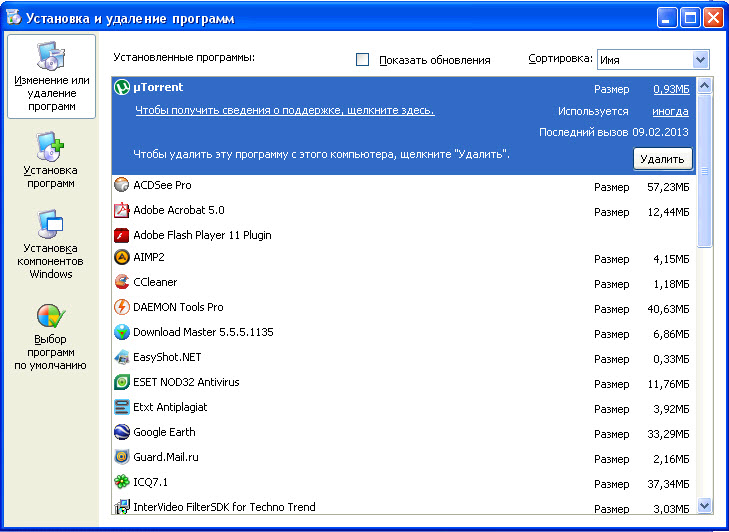Select the Adobe Acrobat 5.0 icon

pos(121,210)
